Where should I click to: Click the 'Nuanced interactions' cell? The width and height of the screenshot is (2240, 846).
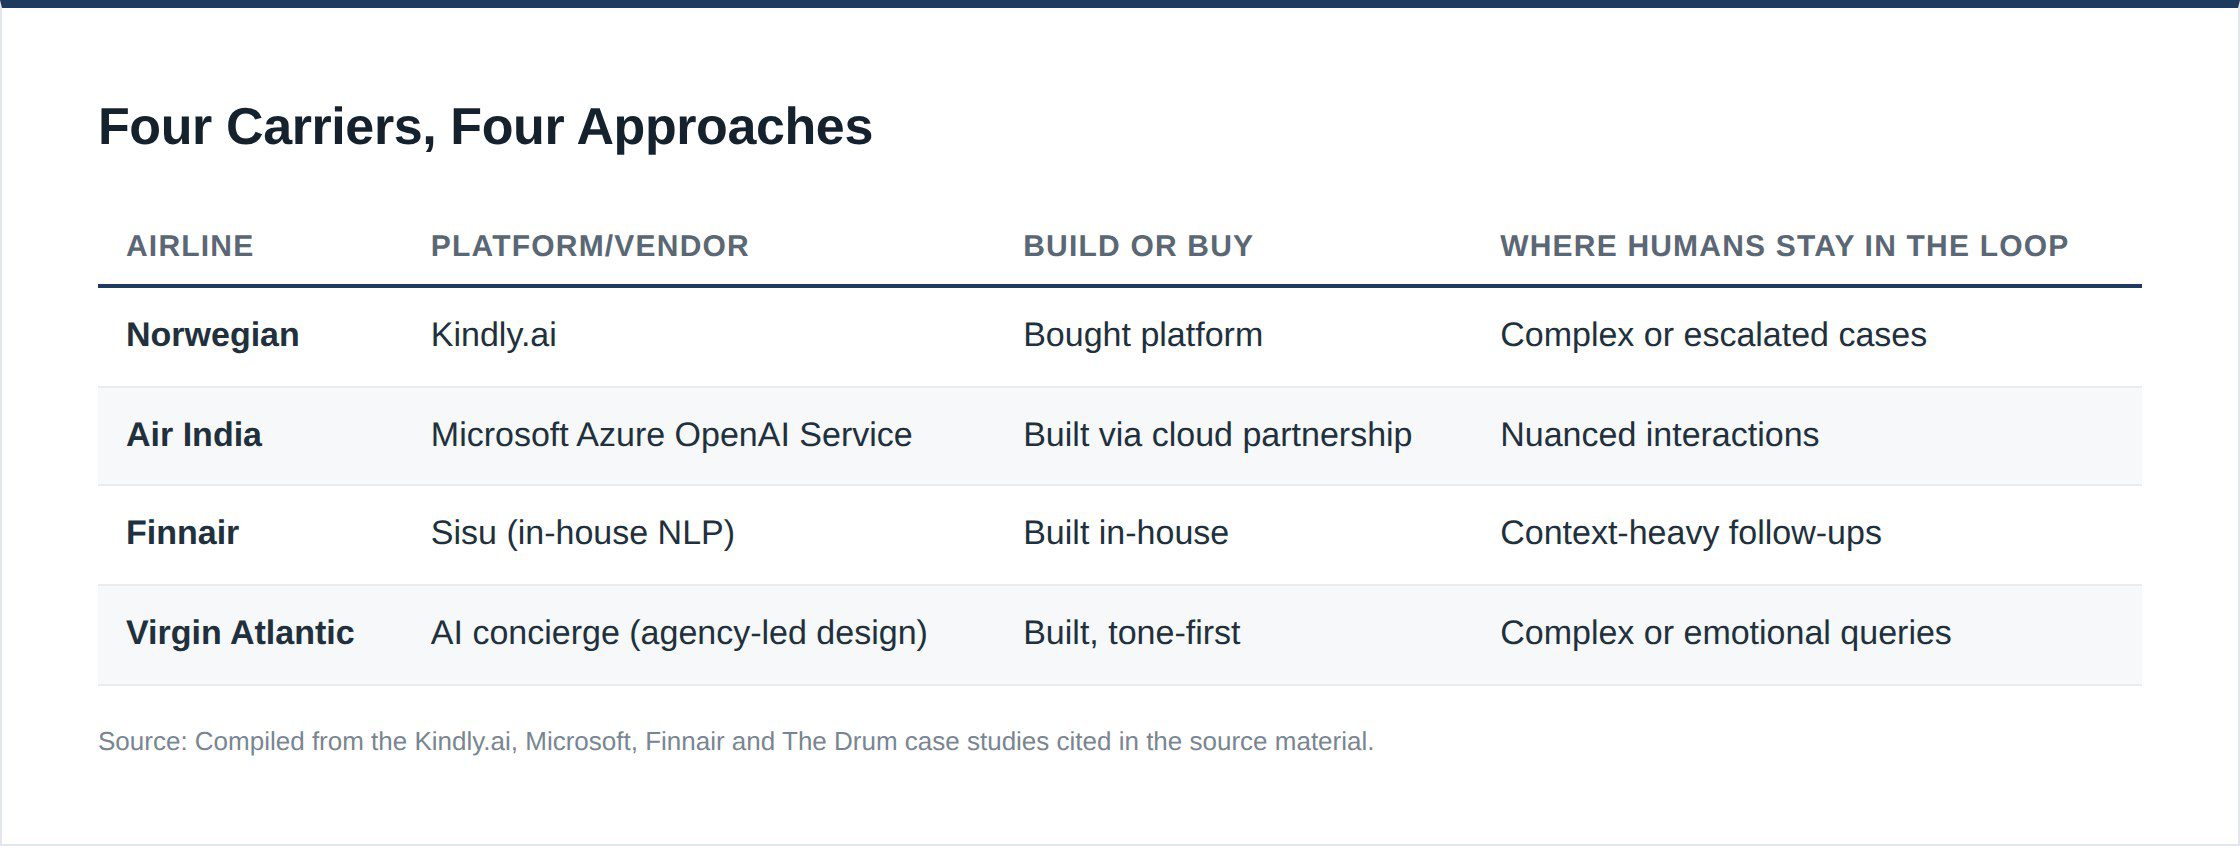(x=1659, y=435)
